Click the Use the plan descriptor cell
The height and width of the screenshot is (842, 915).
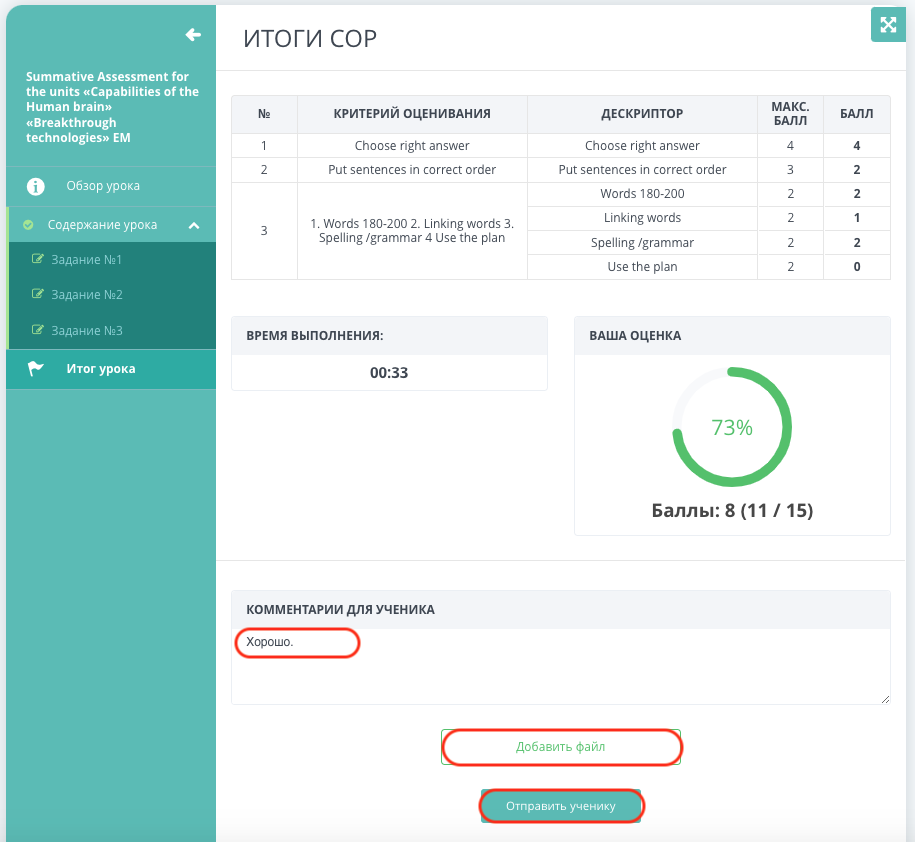642,267
